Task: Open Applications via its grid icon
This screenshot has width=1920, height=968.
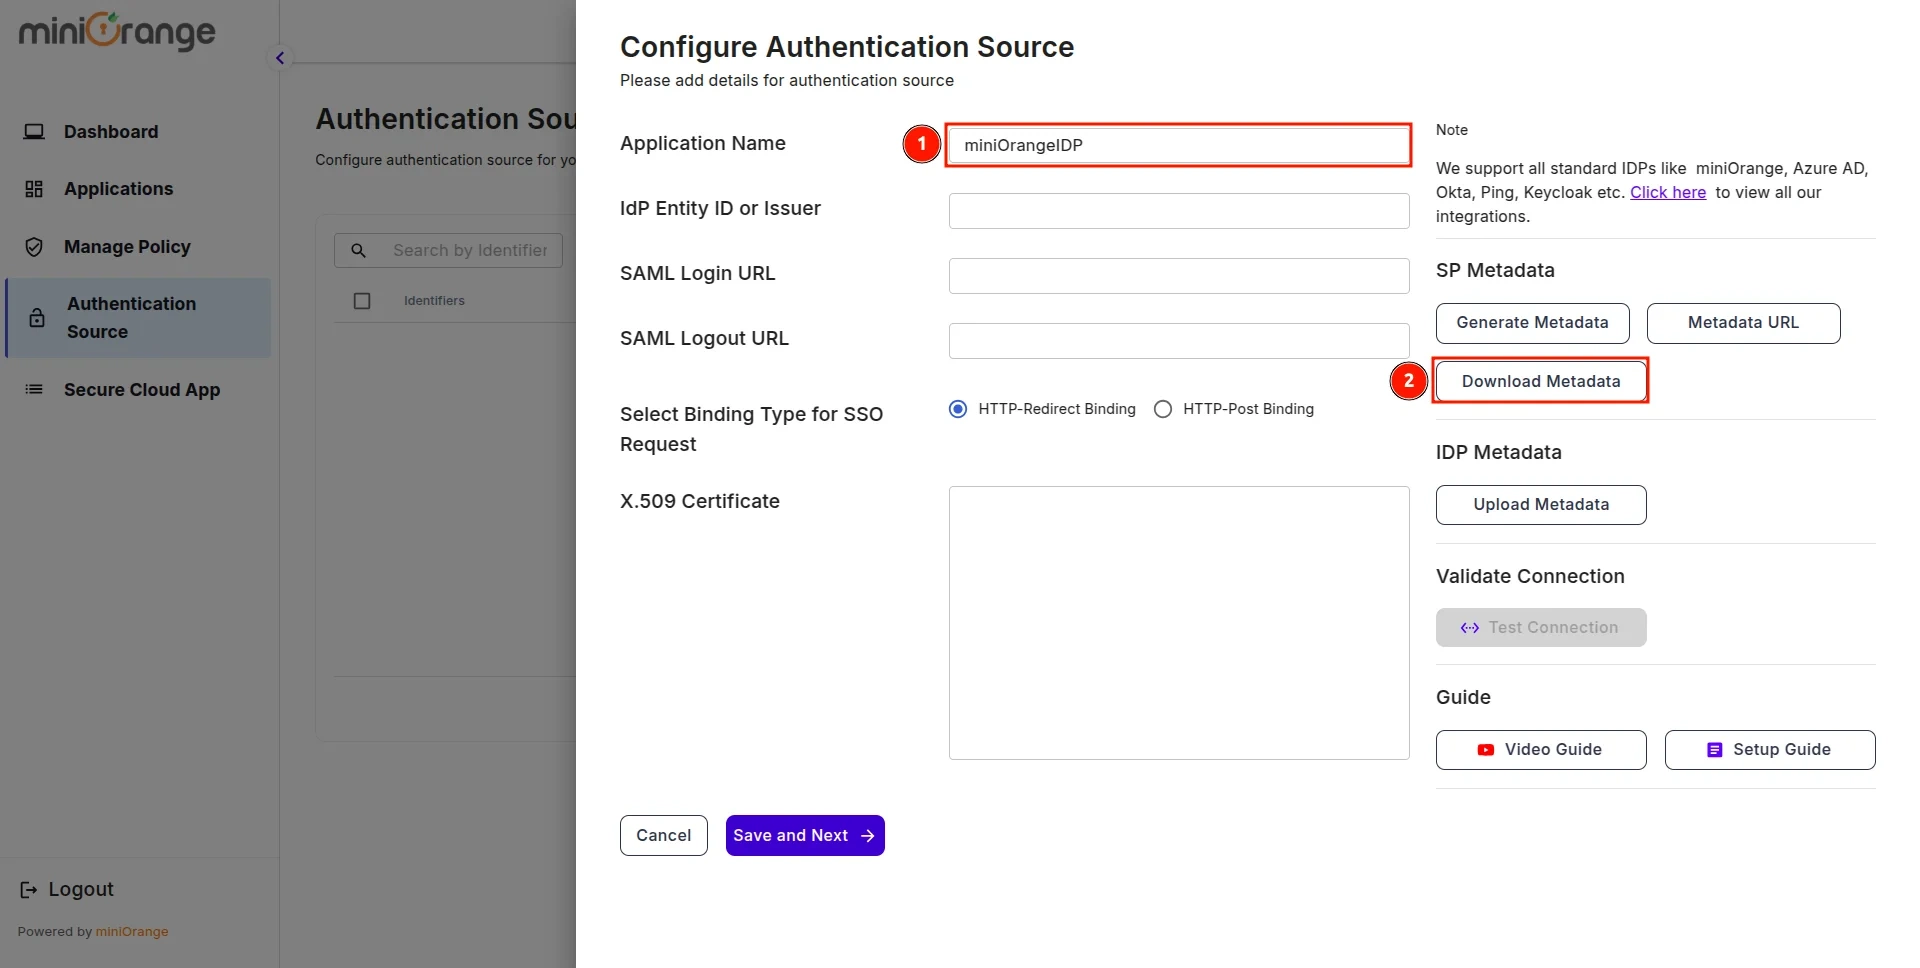Action: click(x=35, y=188)
